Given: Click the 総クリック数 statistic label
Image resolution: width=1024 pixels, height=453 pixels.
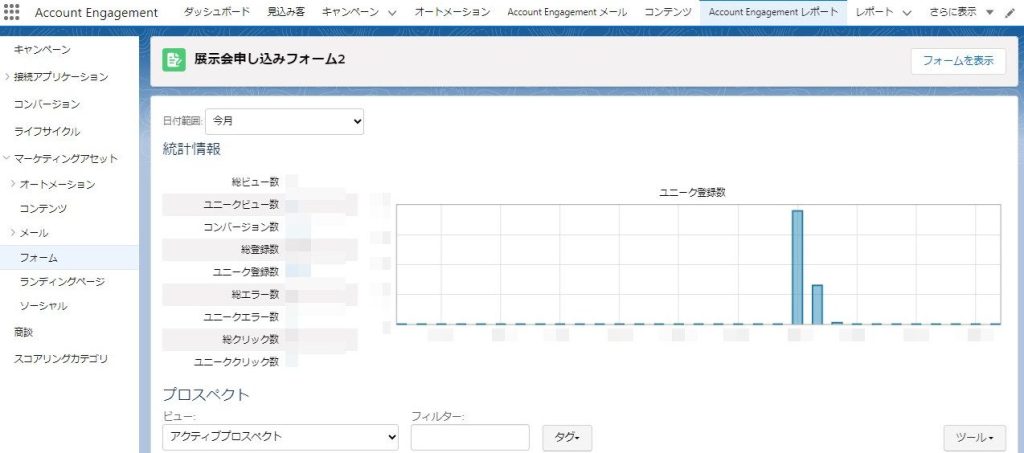Looking at the screenshot, I should click(251, 339).
